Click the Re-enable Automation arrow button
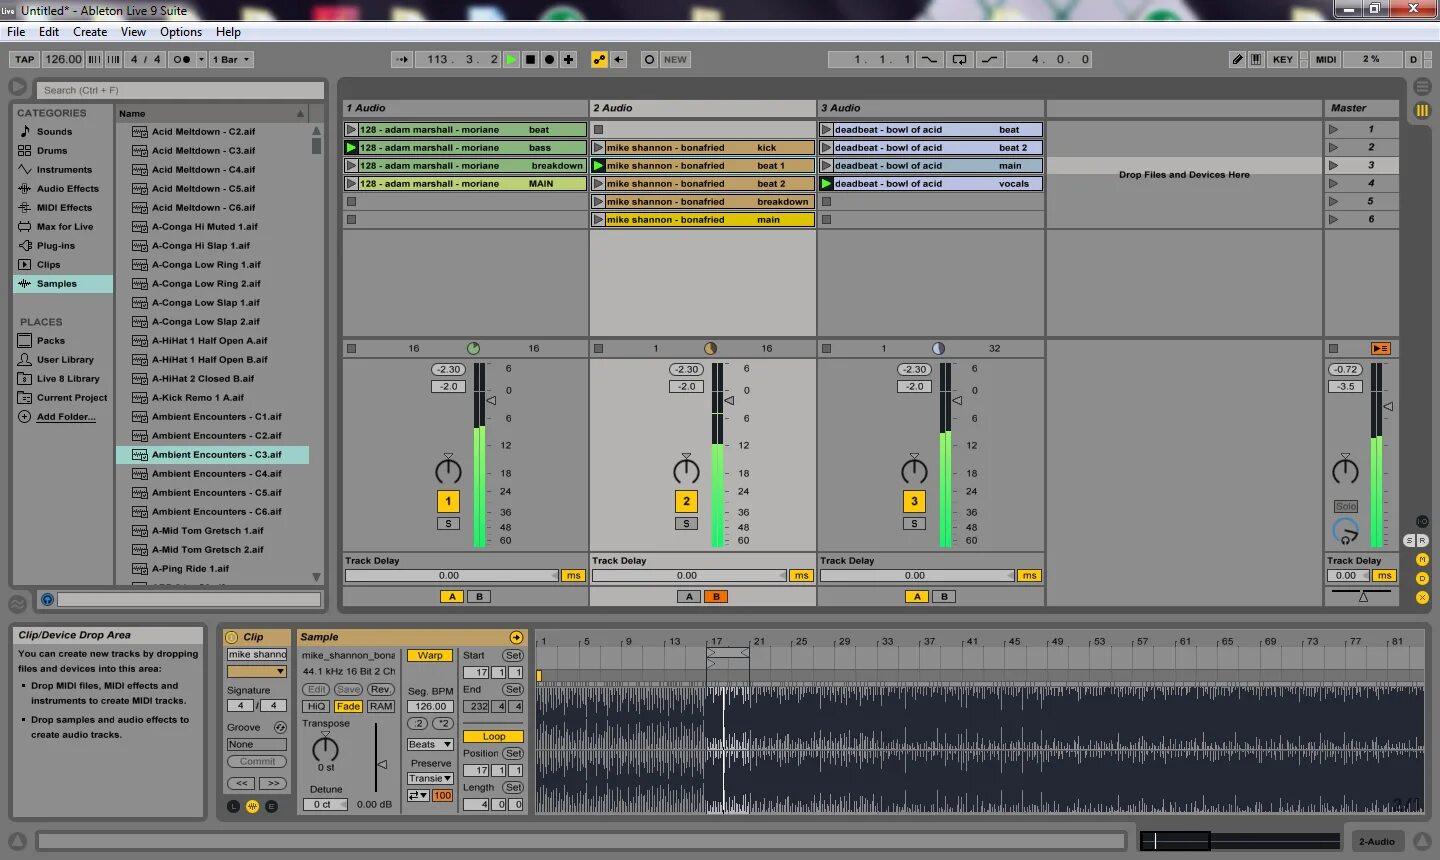1440x860 pixels. pyautogui.click(x=619, y=59)
